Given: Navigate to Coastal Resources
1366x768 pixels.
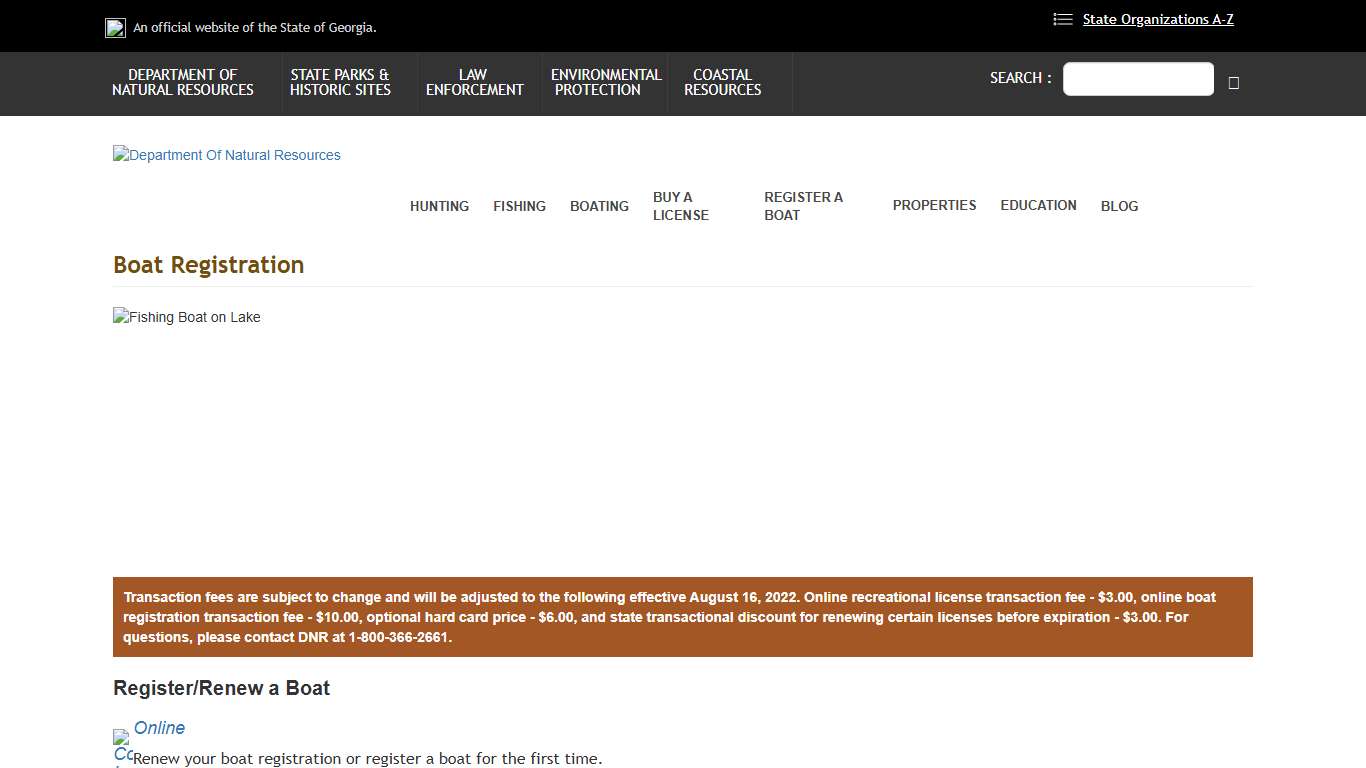Looking at the screenshot, I should (x=722, y=82).
